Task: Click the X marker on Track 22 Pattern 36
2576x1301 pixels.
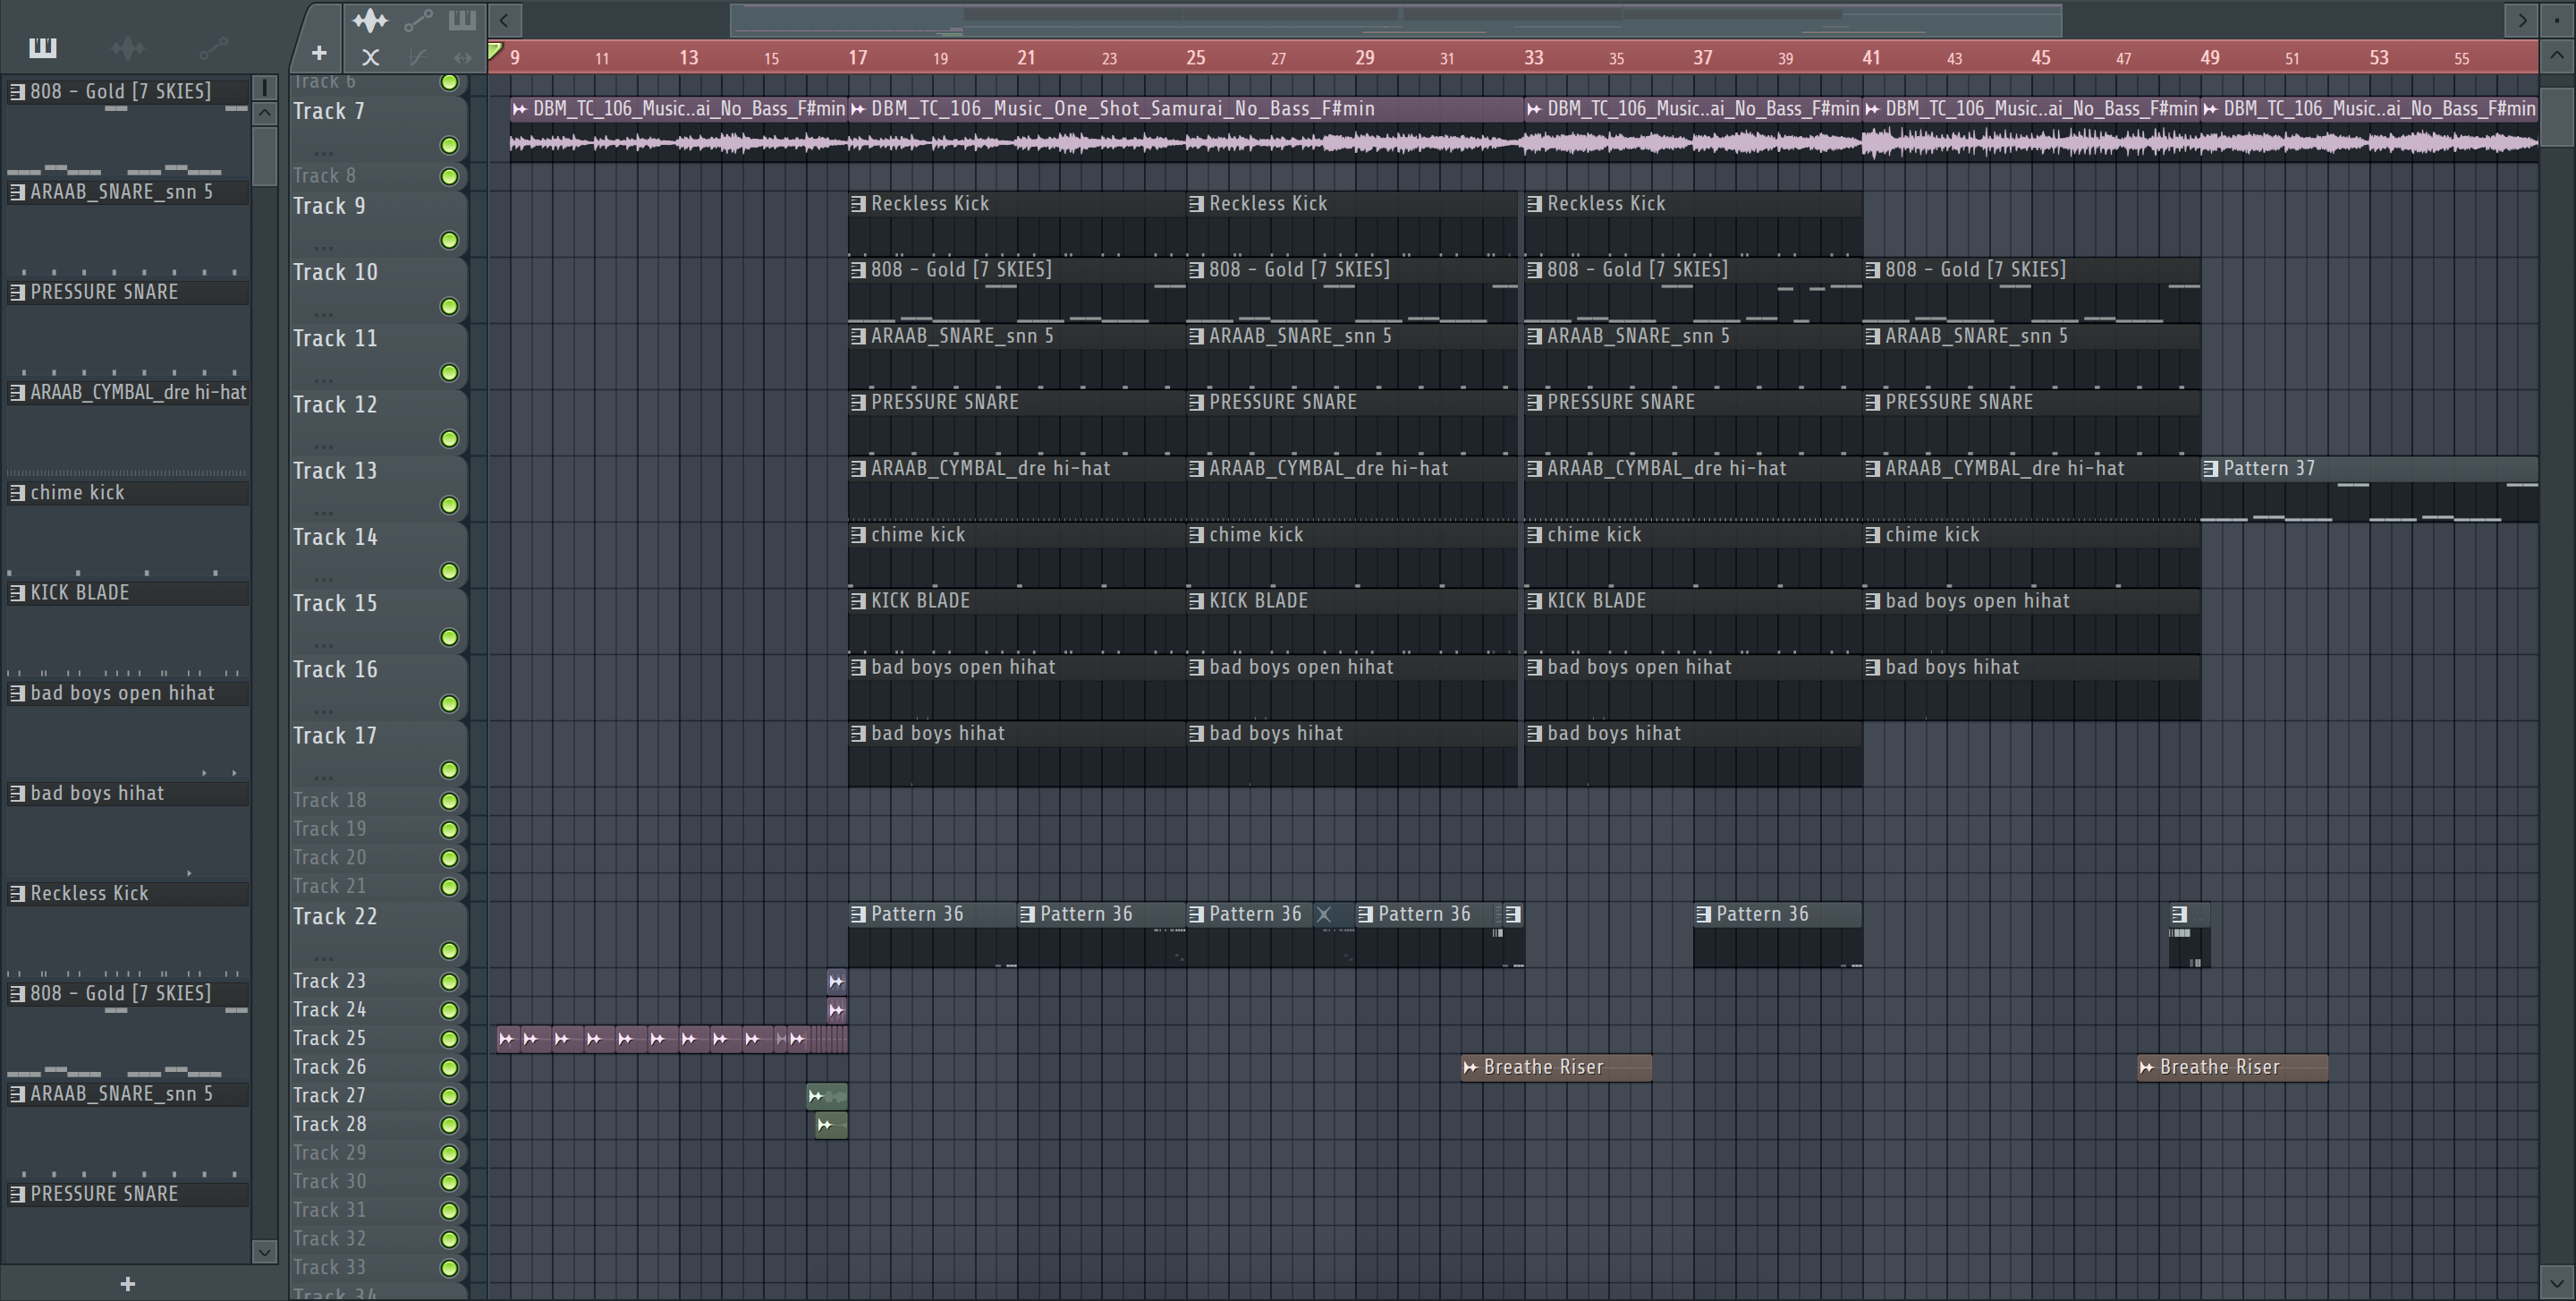Action: (1324, 914)
